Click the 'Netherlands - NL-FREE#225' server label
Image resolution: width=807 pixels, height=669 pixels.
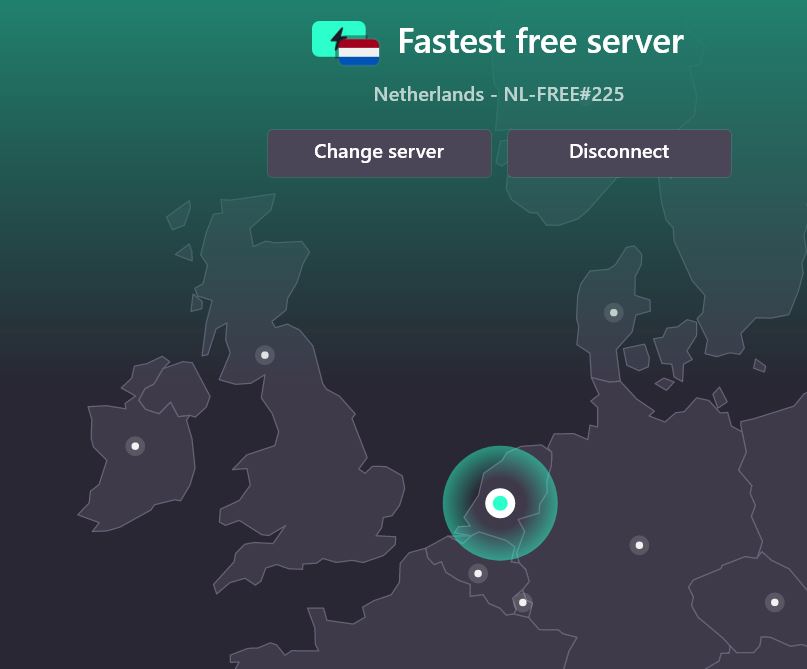click(499, 94)
